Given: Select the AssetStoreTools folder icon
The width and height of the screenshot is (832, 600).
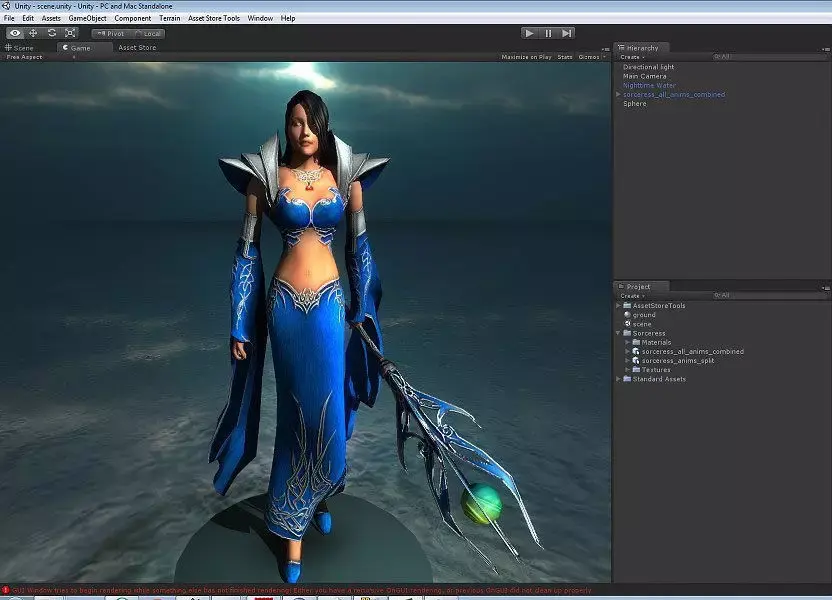Looking at the screenshot, I should (627, 306).
